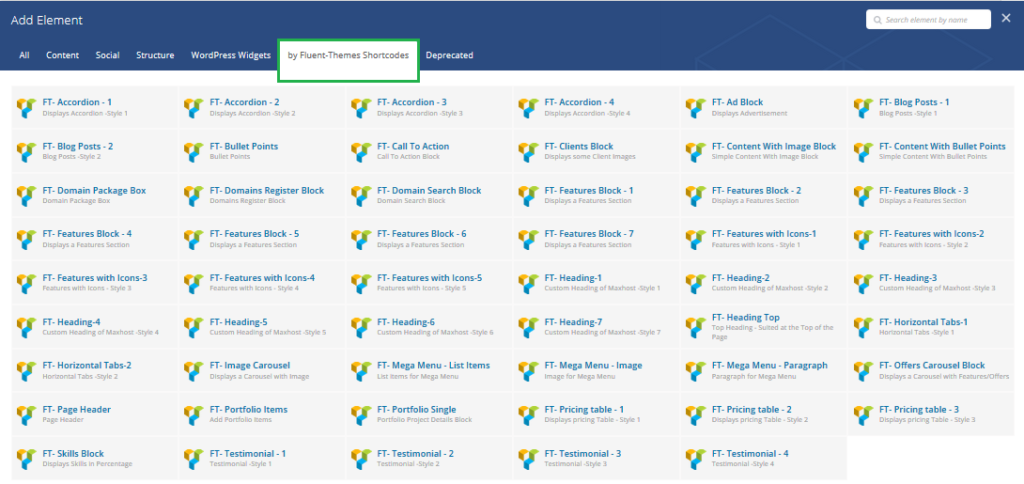1024x484 pixels.
Task: Open the Social elements tab
Action: click(107, 56)
